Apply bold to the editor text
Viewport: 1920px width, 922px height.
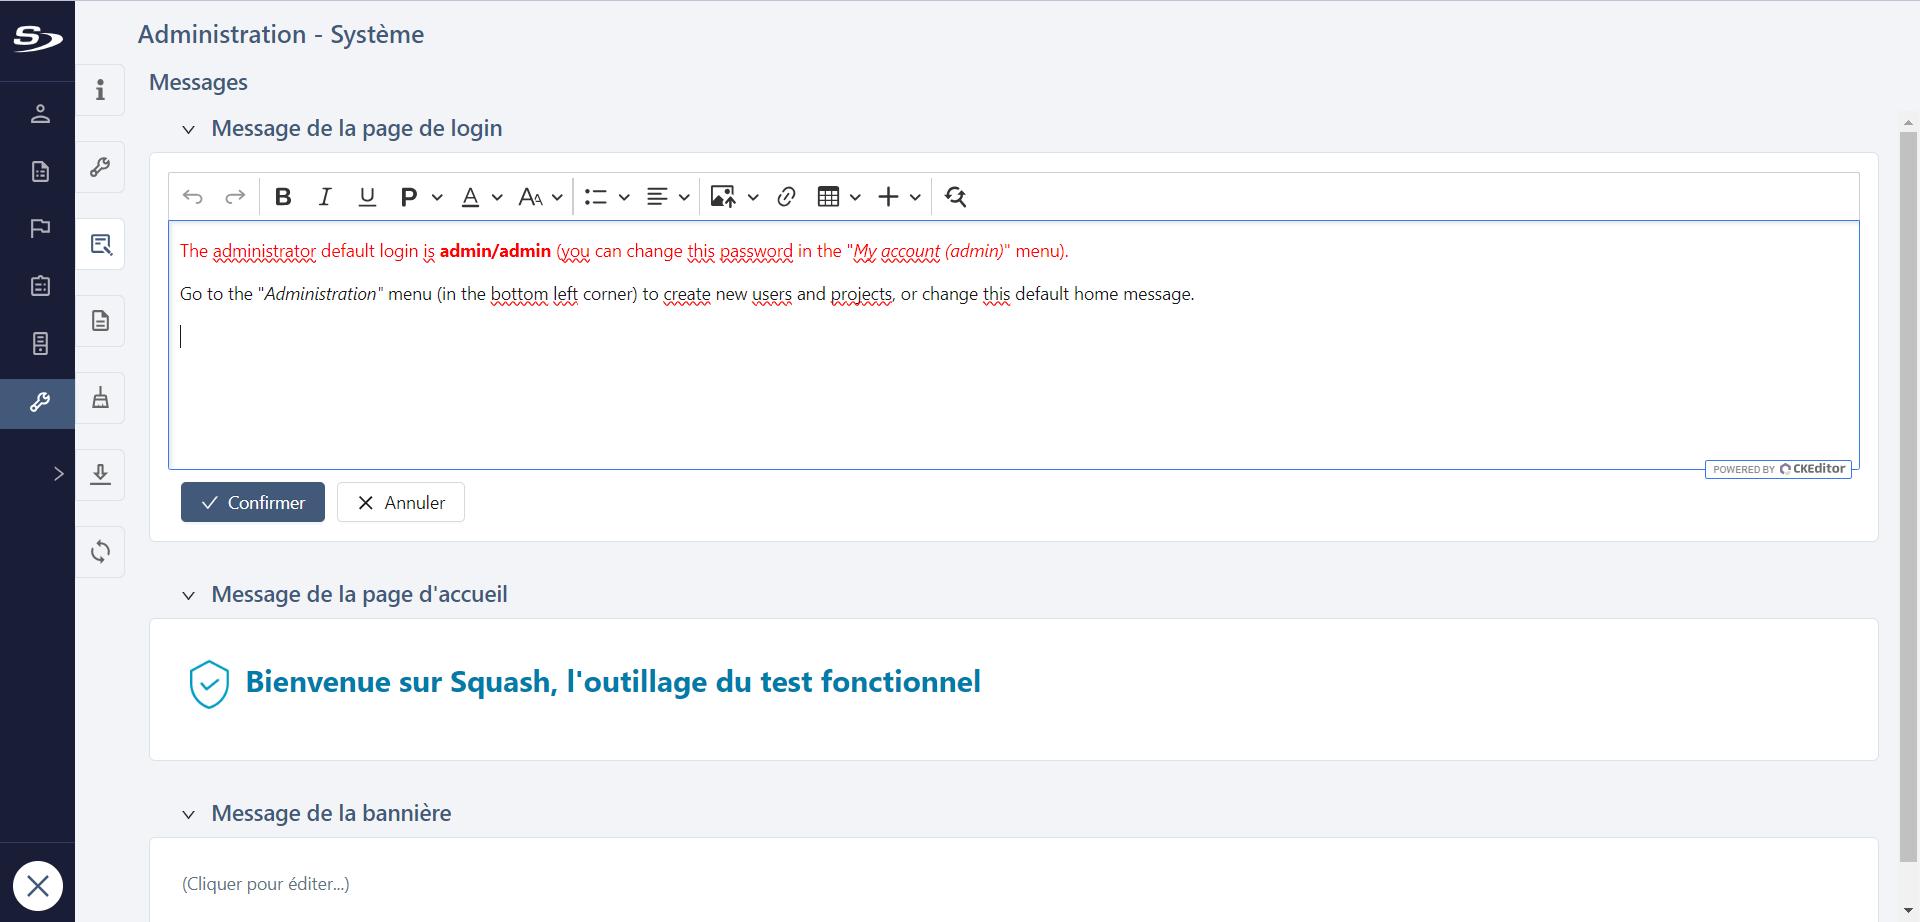pyautogui.click(x=283, y=196)
